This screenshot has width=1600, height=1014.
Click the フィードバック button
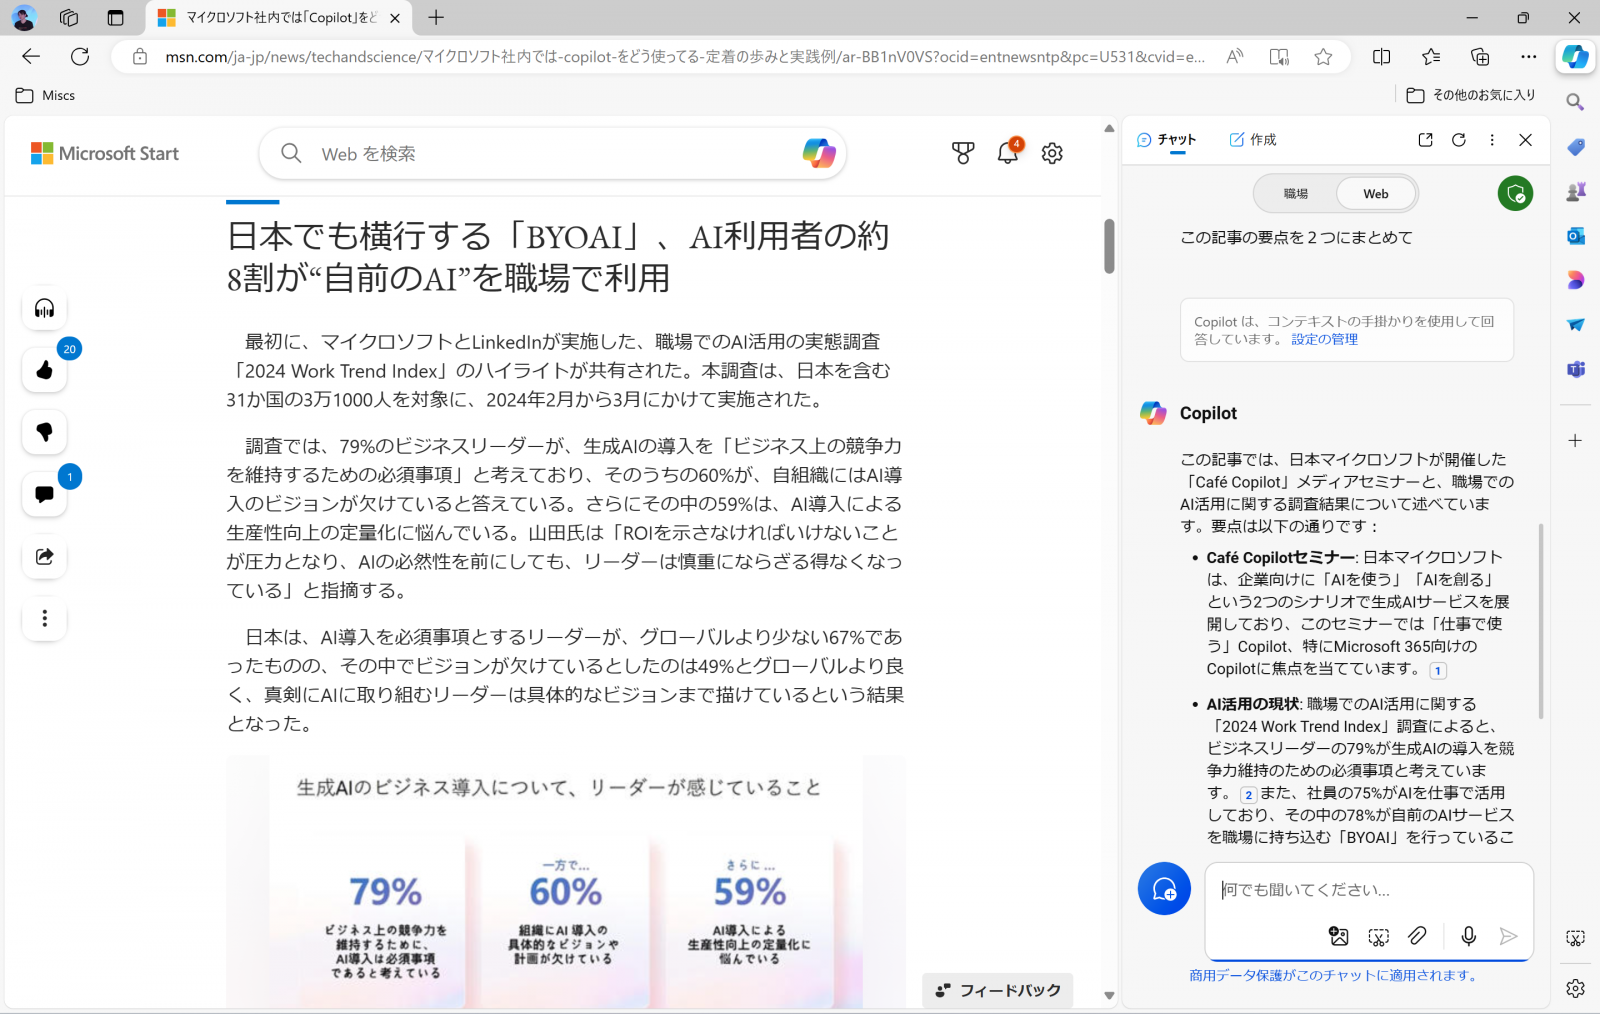[998, 990]
